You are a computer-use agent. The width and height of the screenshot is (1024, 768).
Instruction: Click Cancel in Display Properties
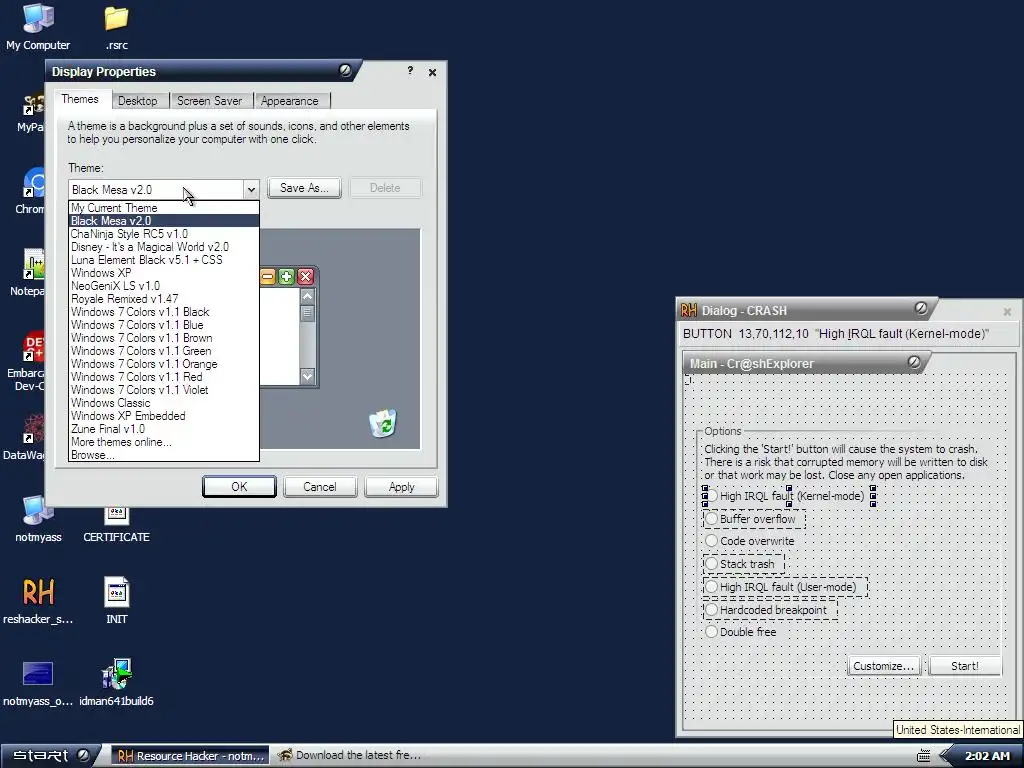point(319,487)
